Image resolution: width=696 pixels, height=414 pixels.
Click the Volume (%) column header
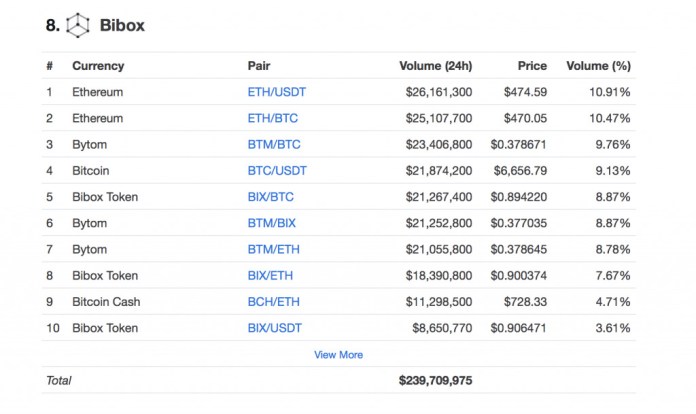[598, 66]
